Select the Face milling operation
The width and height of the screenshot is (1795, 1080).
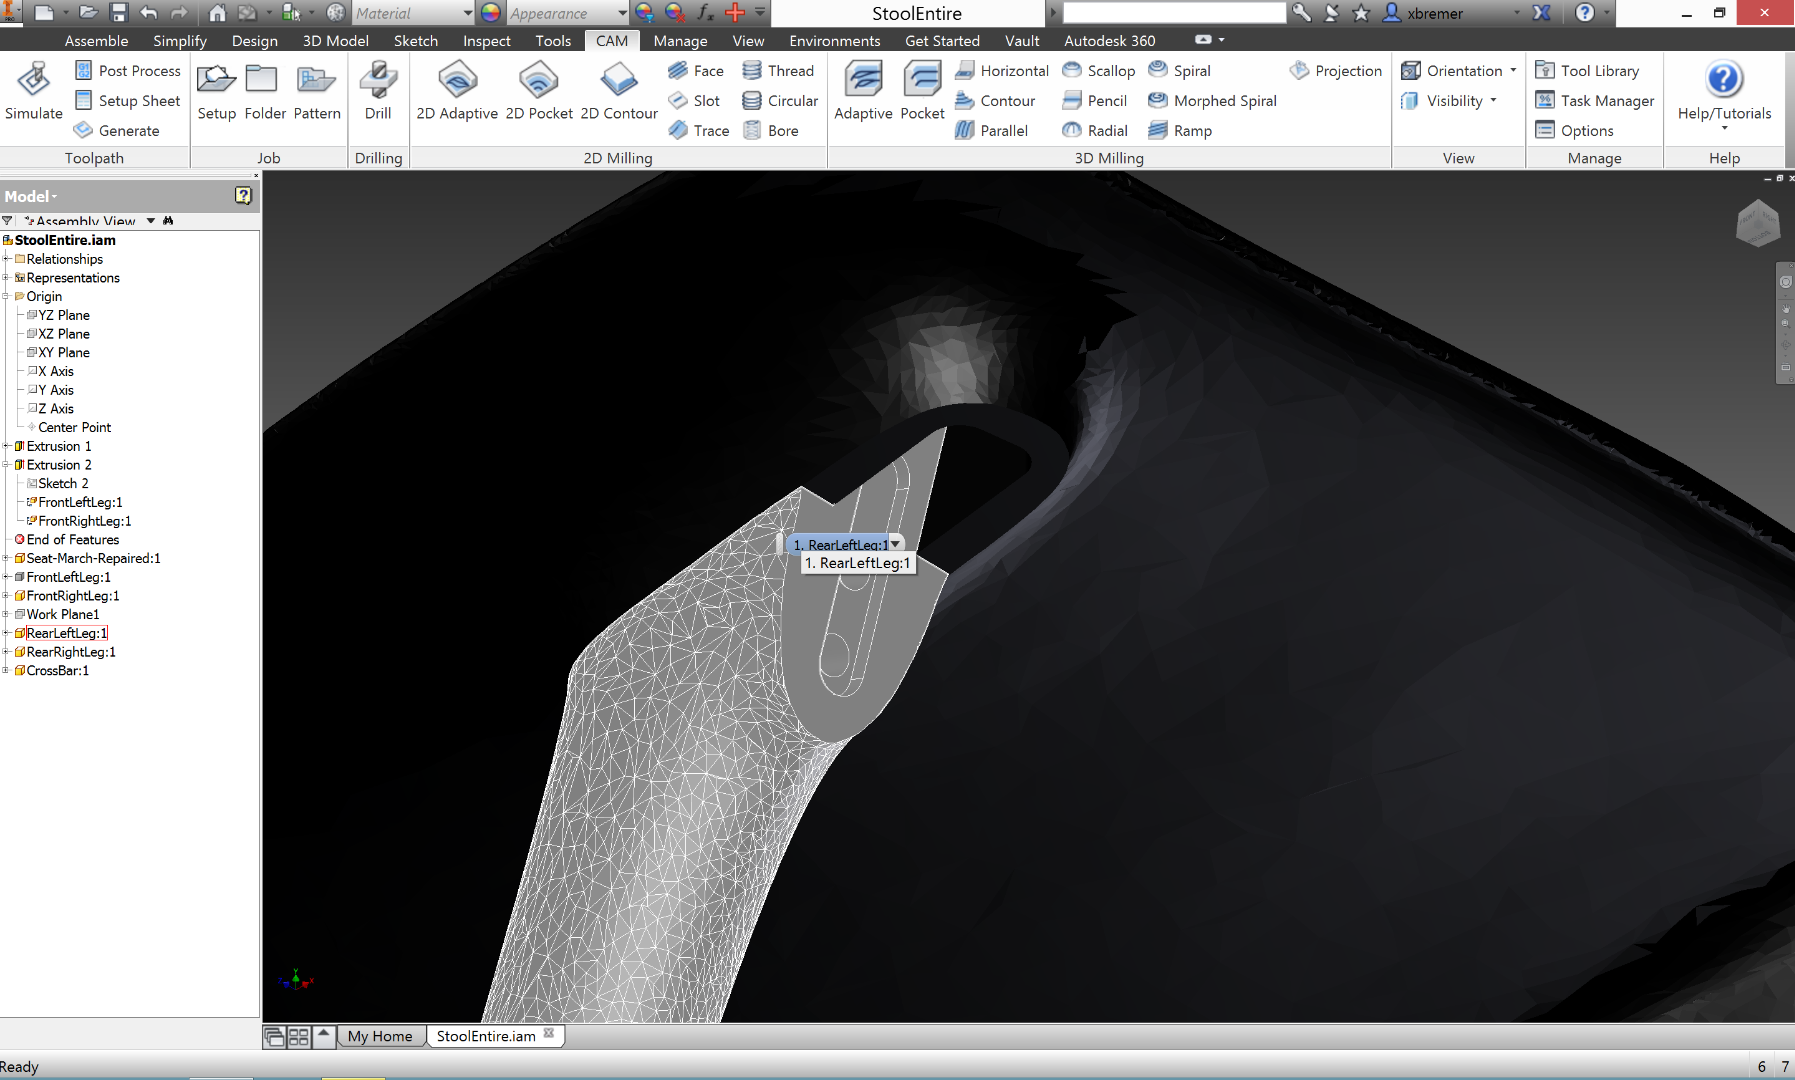[696, 71]
